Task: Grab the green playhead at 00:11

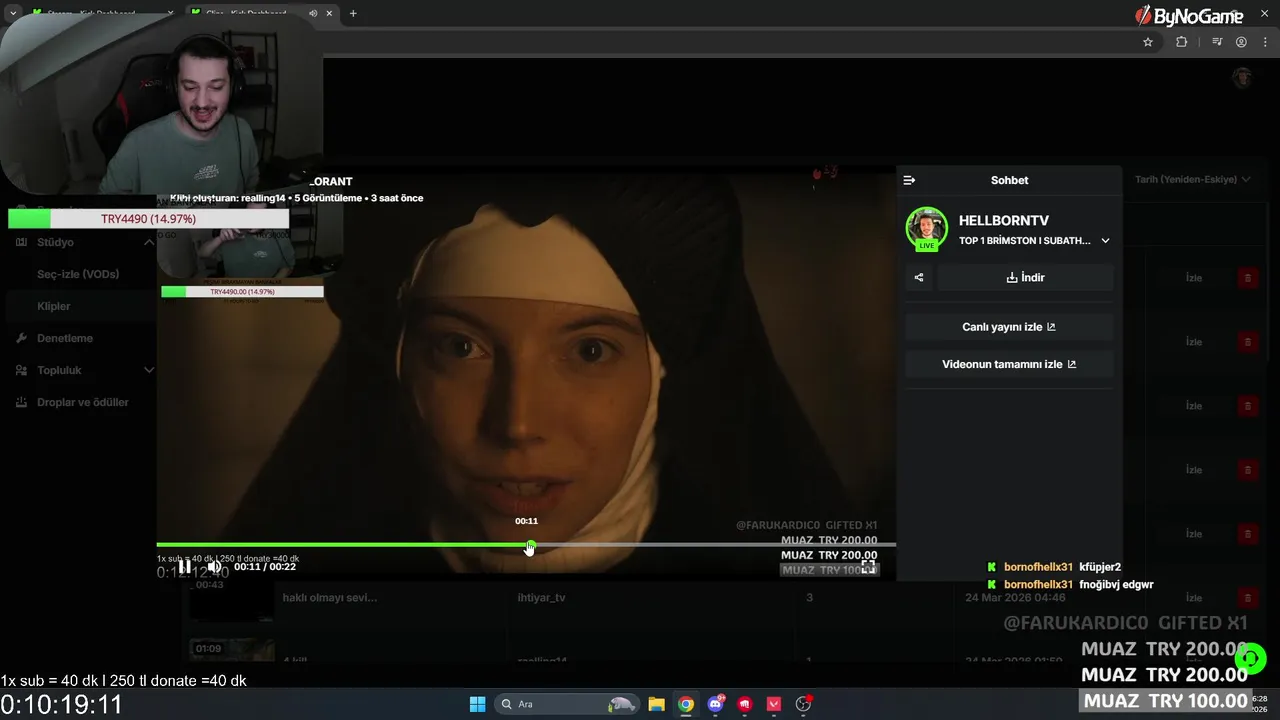Action: tap(530, 545)
